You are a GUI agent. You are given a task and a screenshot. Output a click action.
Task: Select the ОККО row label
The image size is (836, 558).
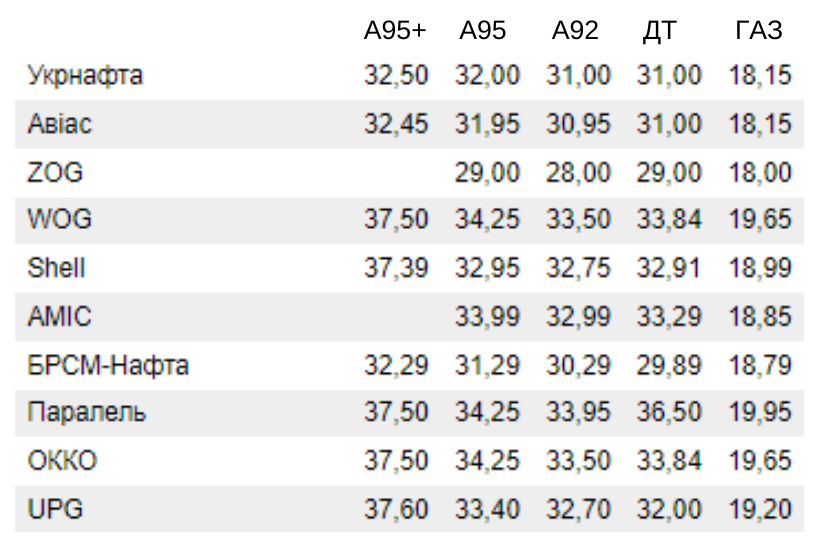(62, 460)
